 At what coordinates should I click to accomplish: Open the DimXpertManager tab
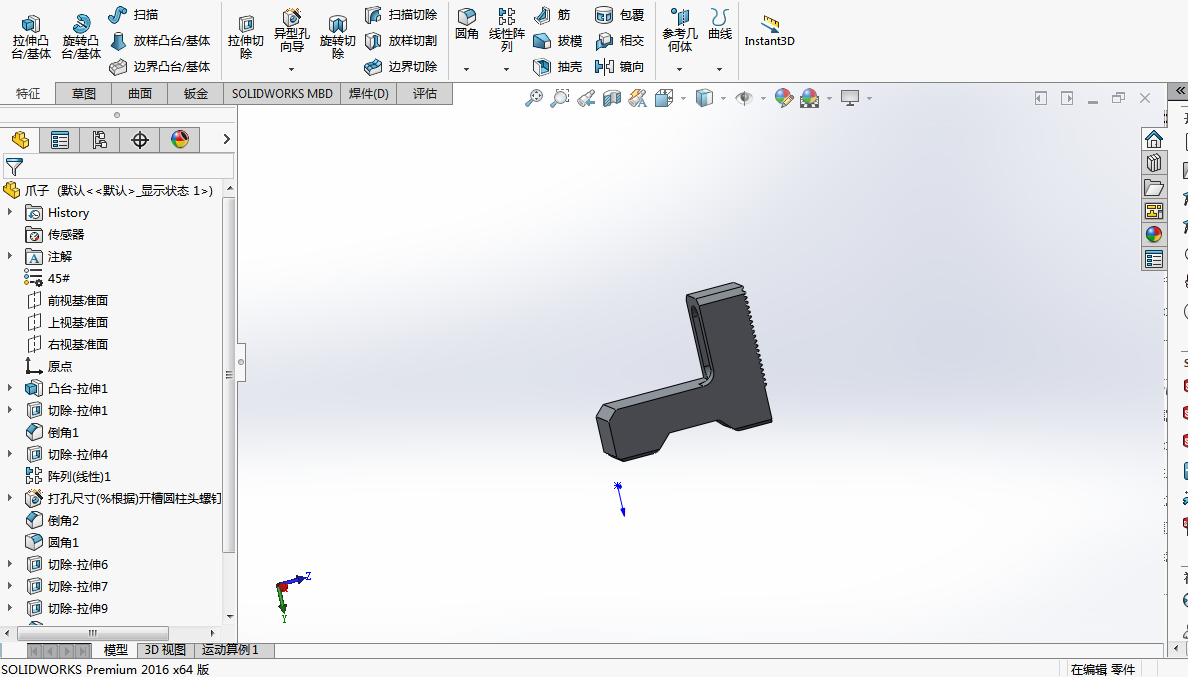(x=140, y=139)
